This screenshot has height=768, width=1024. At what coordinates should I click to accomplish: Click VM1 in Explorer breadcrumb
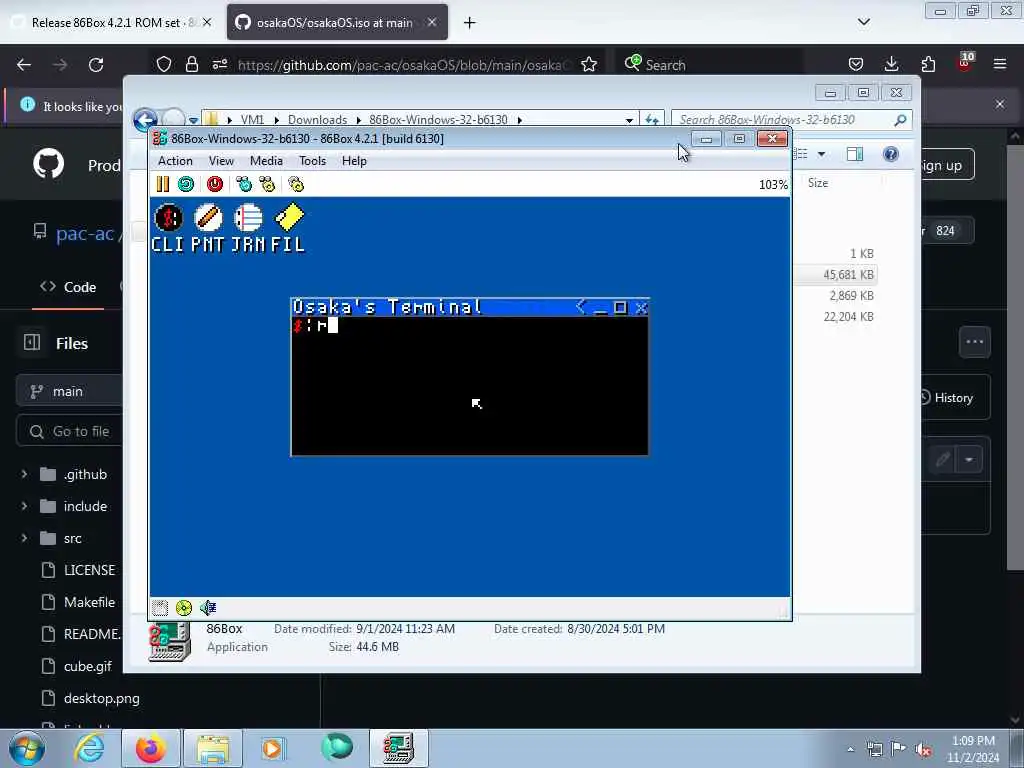(x=252, y=120)
